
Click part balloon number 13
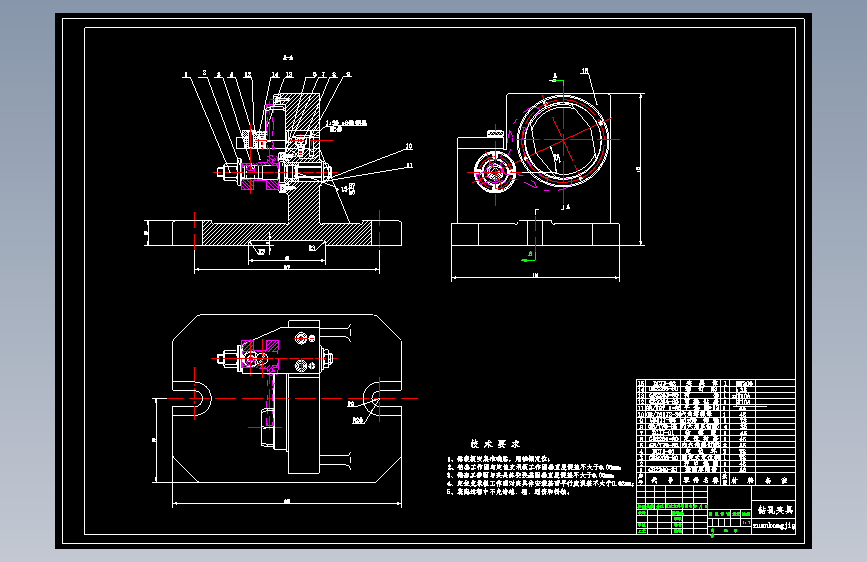(289, 75)
